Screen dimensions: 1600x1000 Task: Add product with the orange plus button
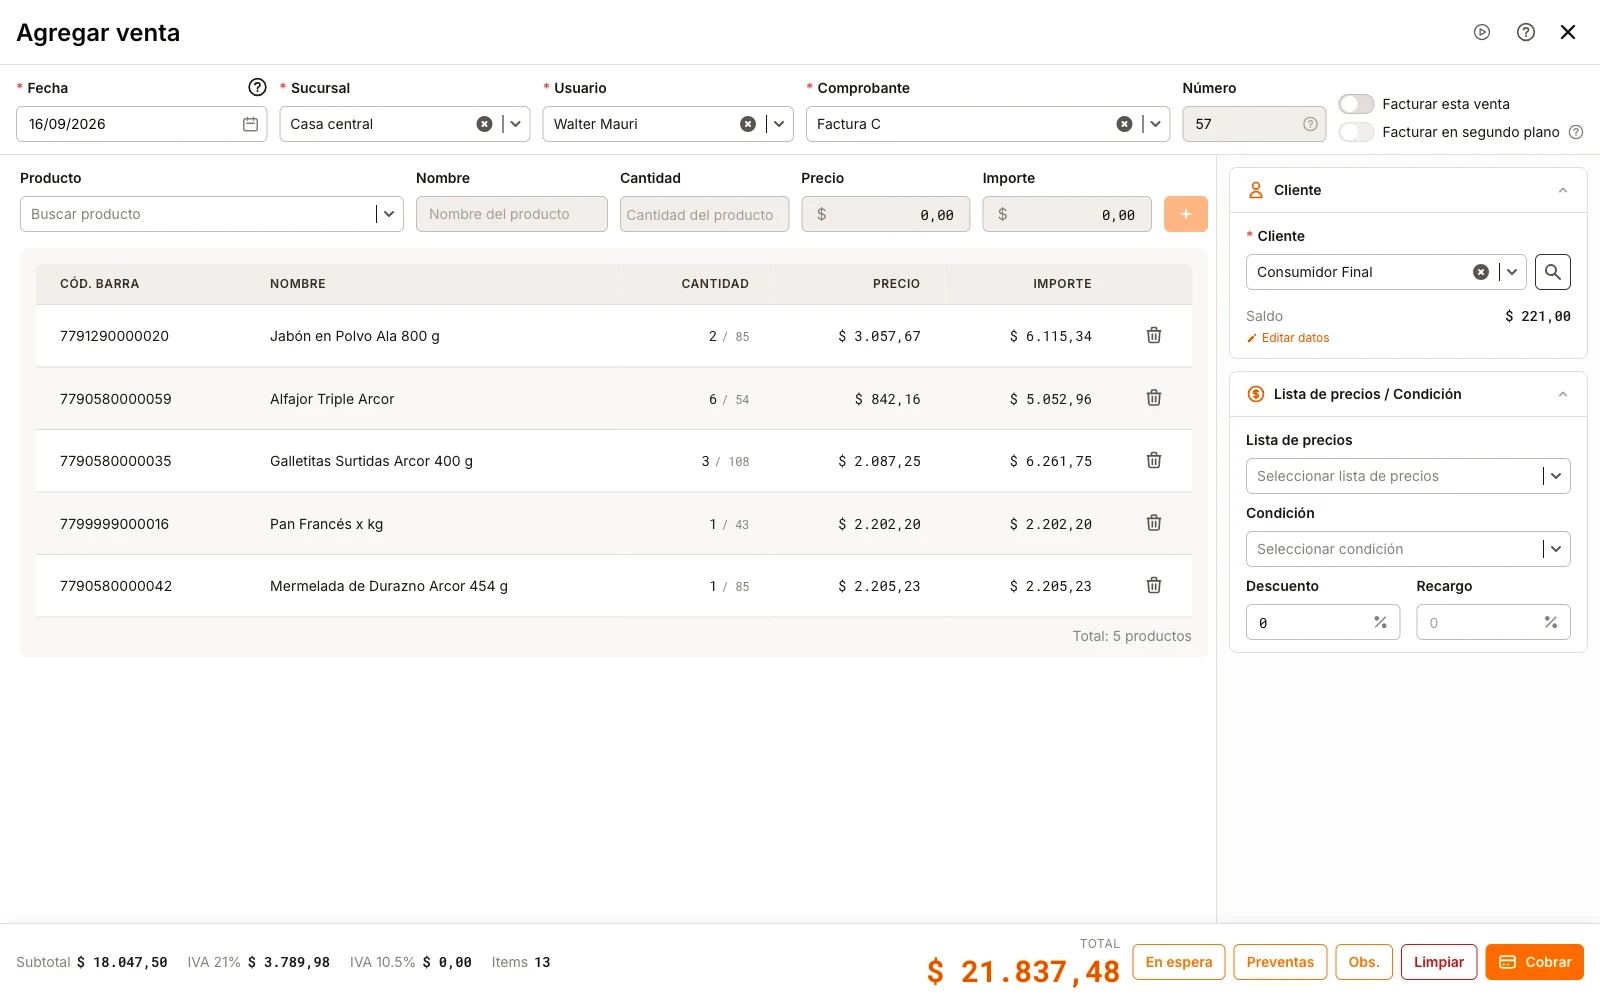coord(1186,214)
